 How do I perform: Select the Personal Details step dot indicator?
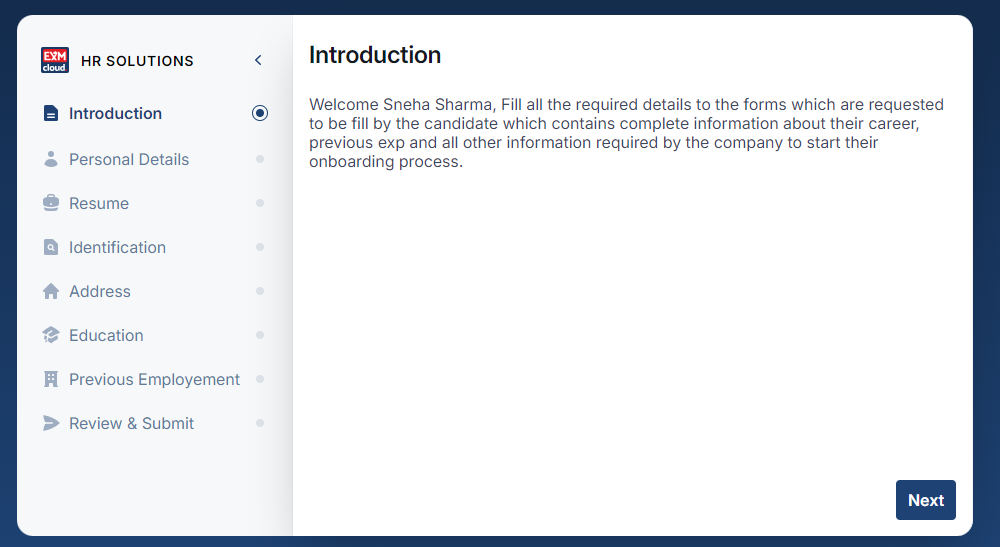pos(260,159)
